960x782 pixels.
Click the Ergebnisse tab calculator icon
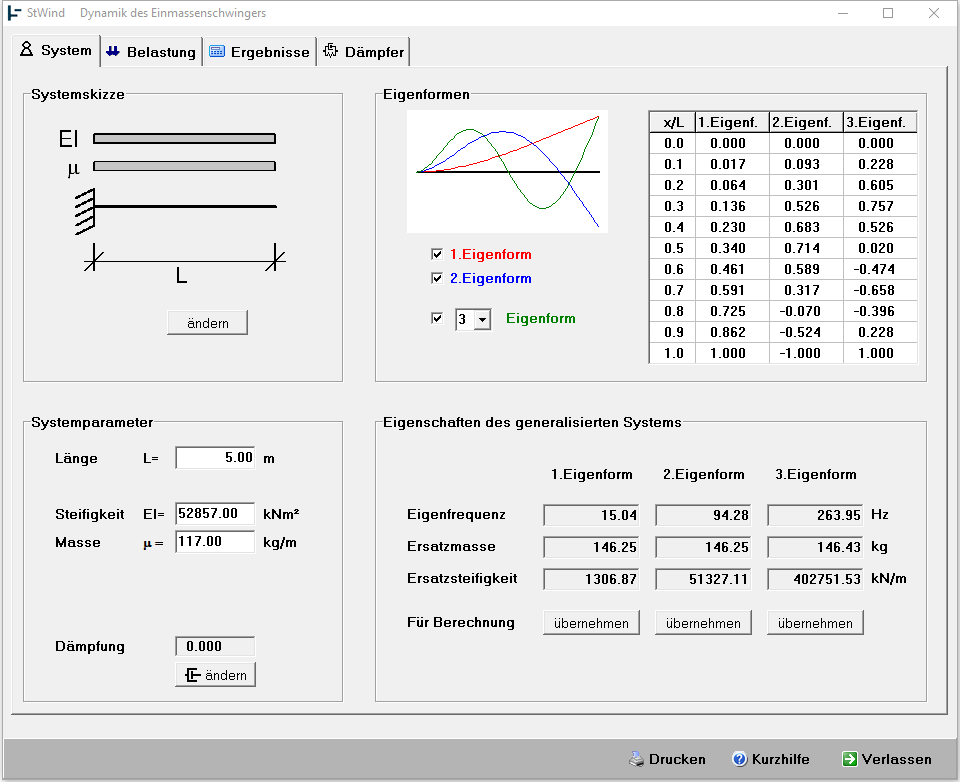coord(217,51)
